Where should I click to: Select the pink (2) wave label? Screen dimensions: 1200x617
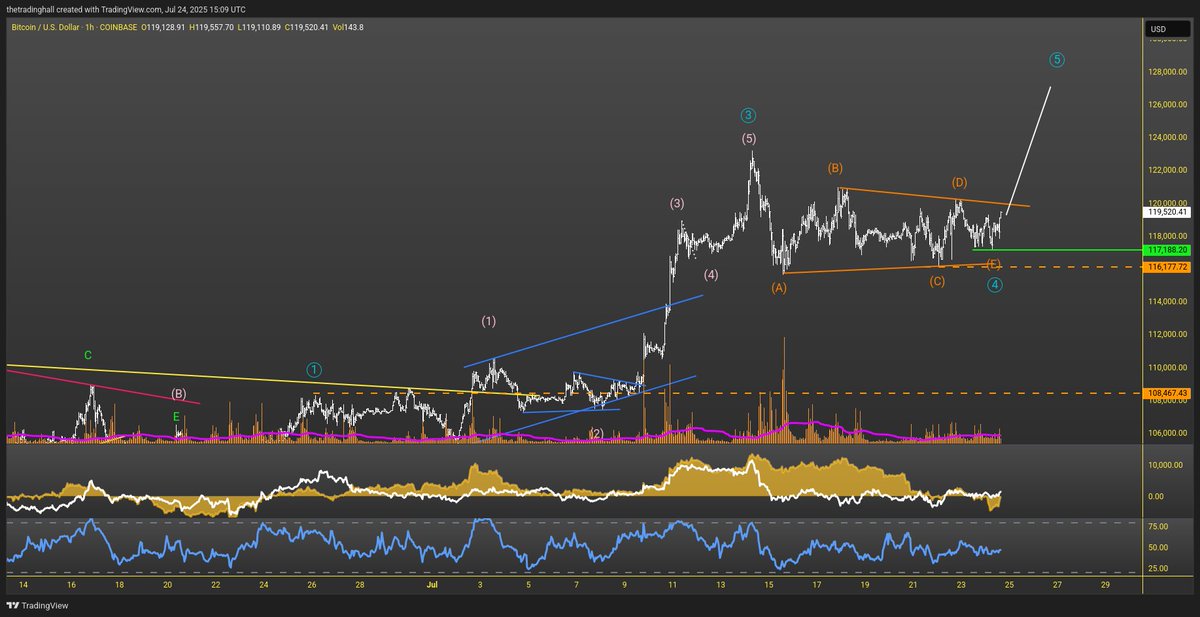click(596, 433)
